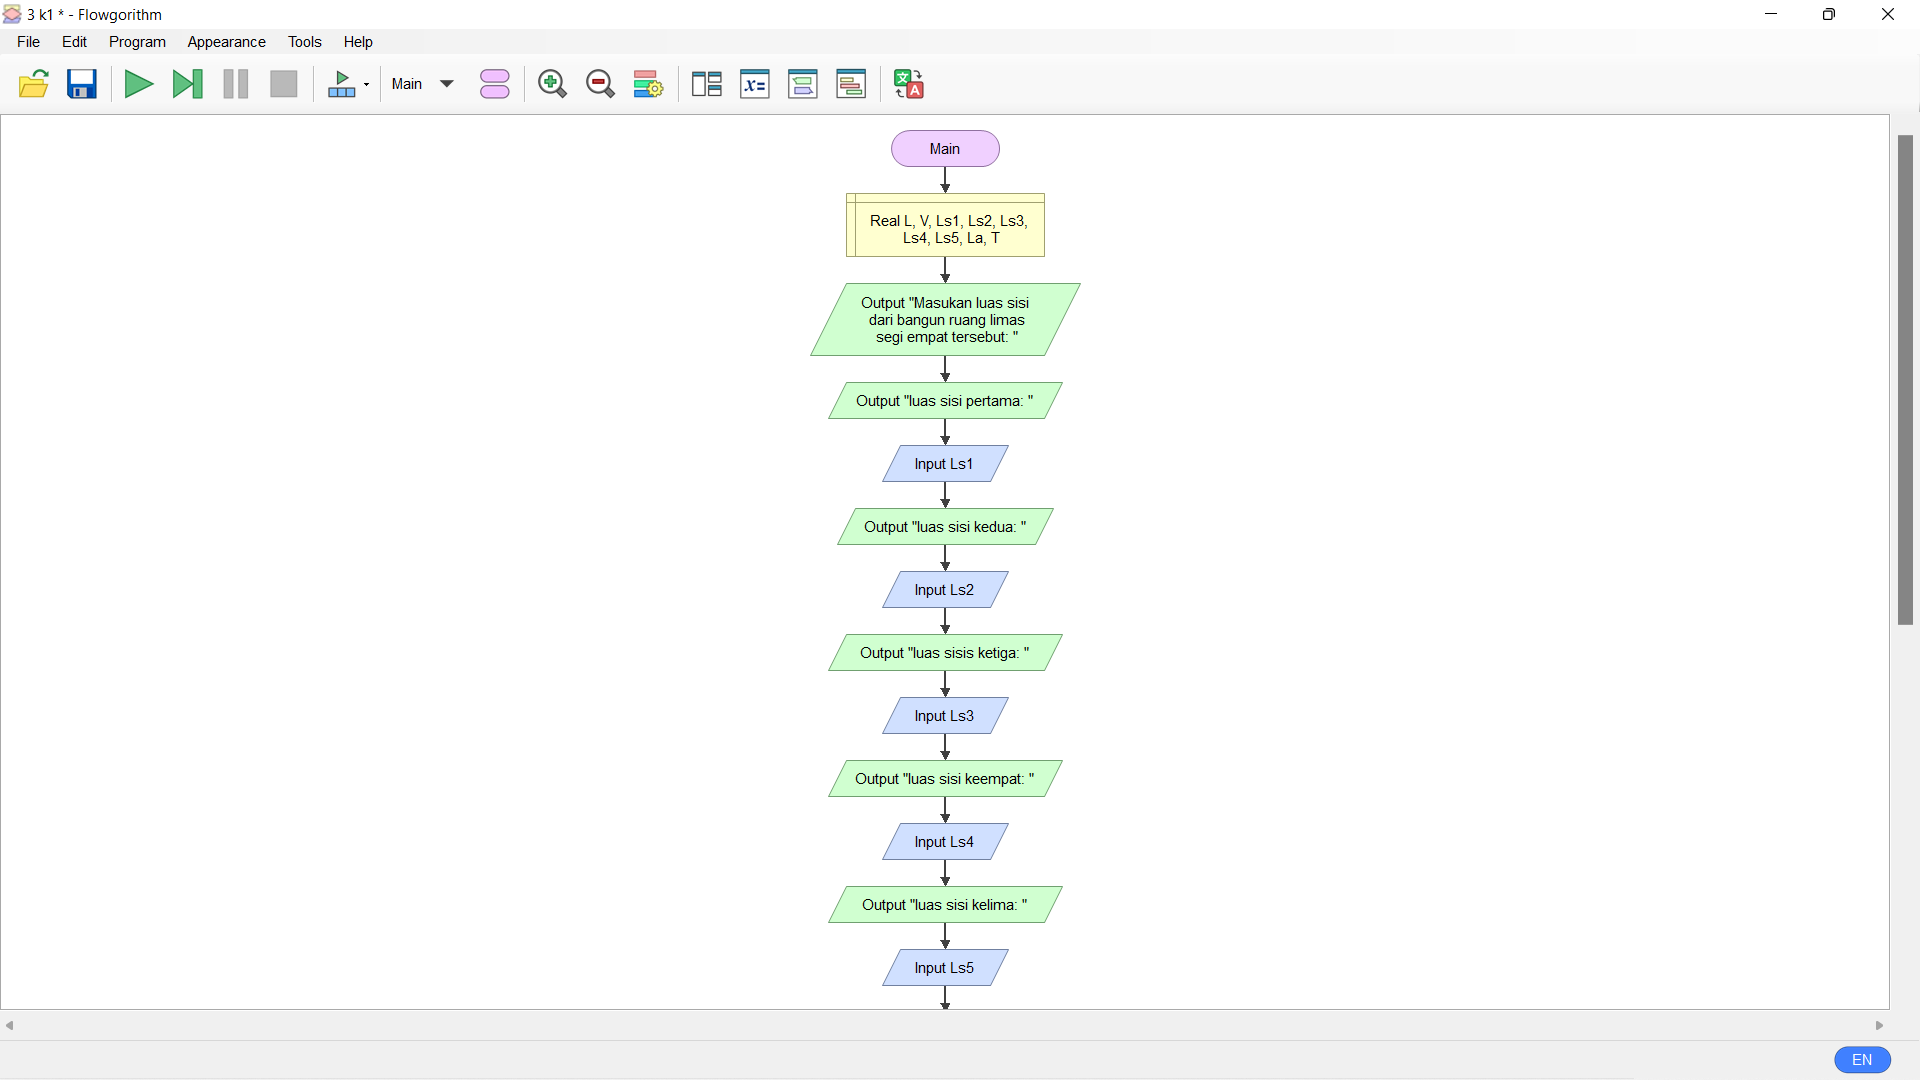Click the EN language button

click(1862, 1060)
